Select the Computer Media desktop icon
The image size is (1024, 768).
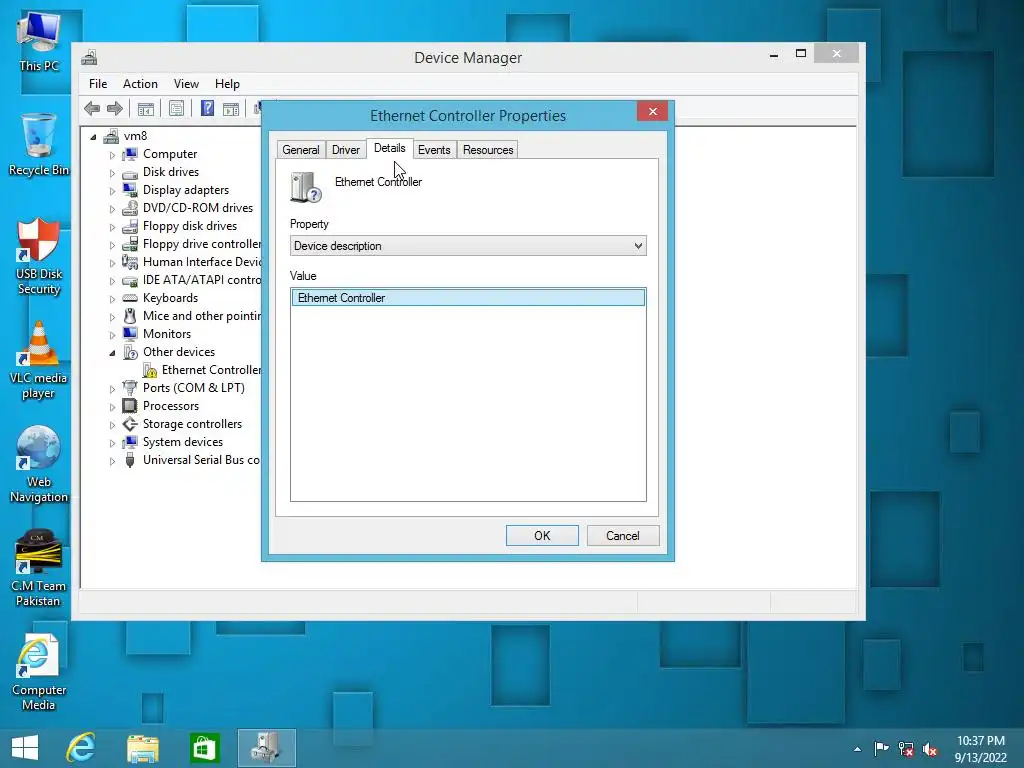[x=39, y=672]
